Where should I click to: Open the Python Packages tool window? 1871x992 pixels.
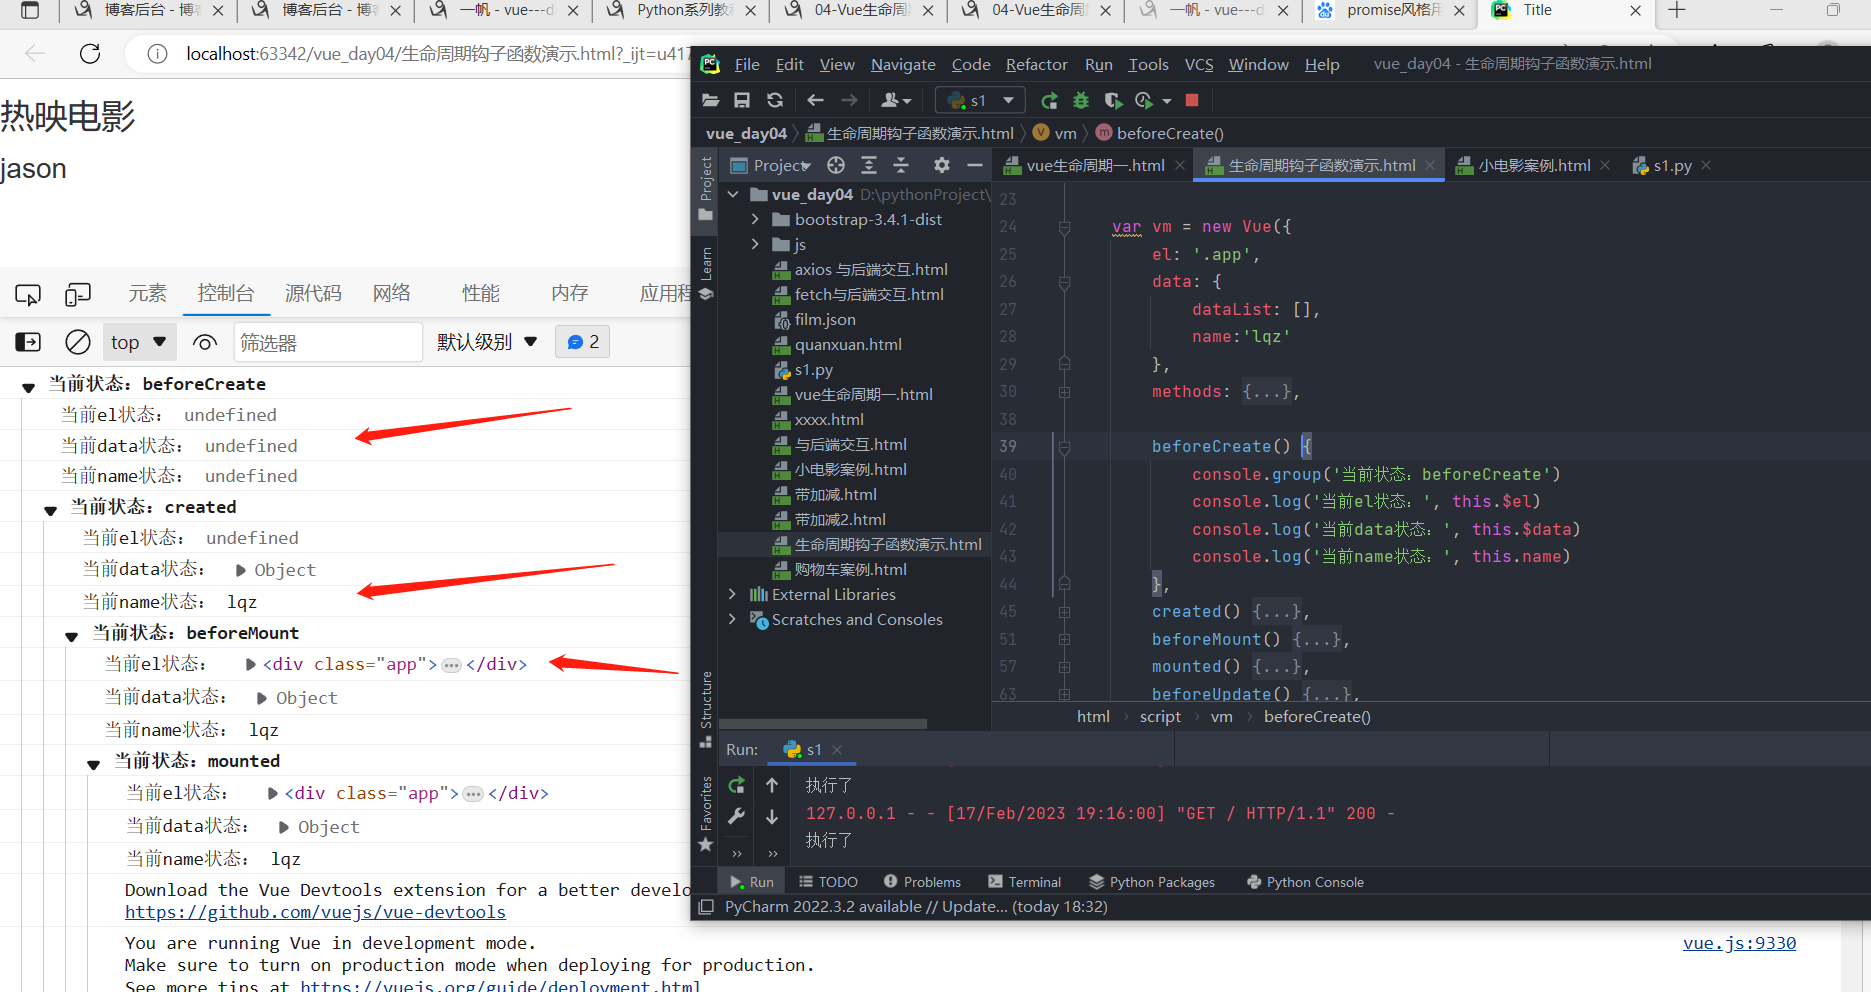tap(1152, 882)
